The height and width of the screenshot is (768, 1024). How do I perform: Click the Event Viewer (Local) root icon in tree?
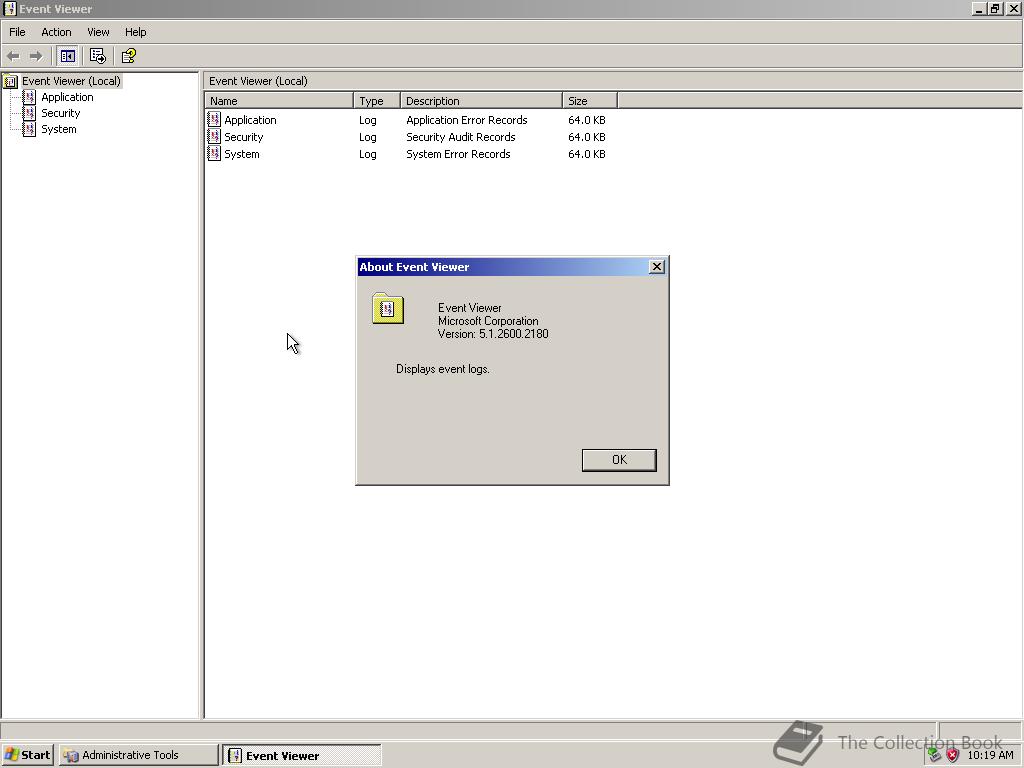point(10,82)
